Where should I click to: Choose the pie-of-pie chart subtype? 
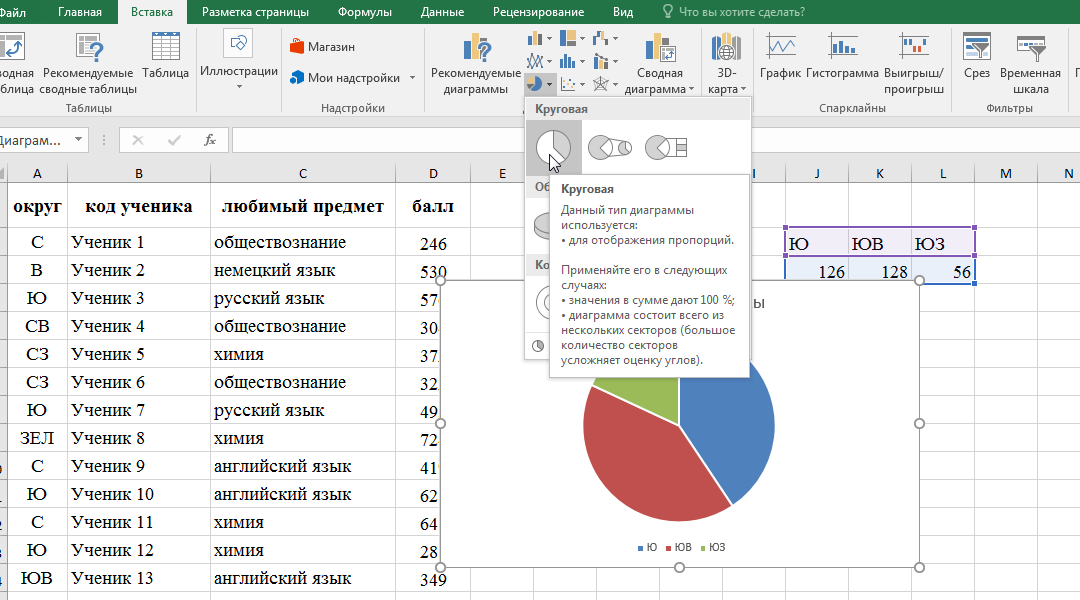[x=610, y=147]
